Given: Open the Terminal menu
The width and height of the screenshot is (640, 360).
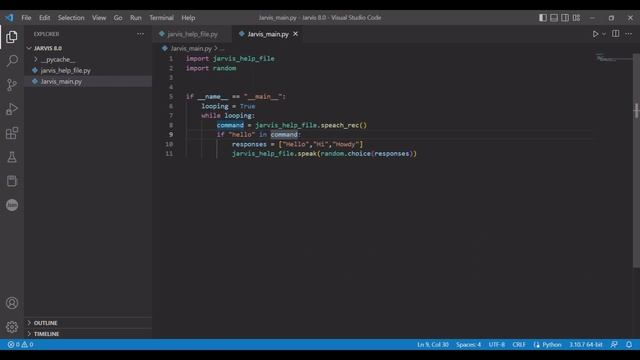Looking at the screenshot, I should (x=161, y=18).
